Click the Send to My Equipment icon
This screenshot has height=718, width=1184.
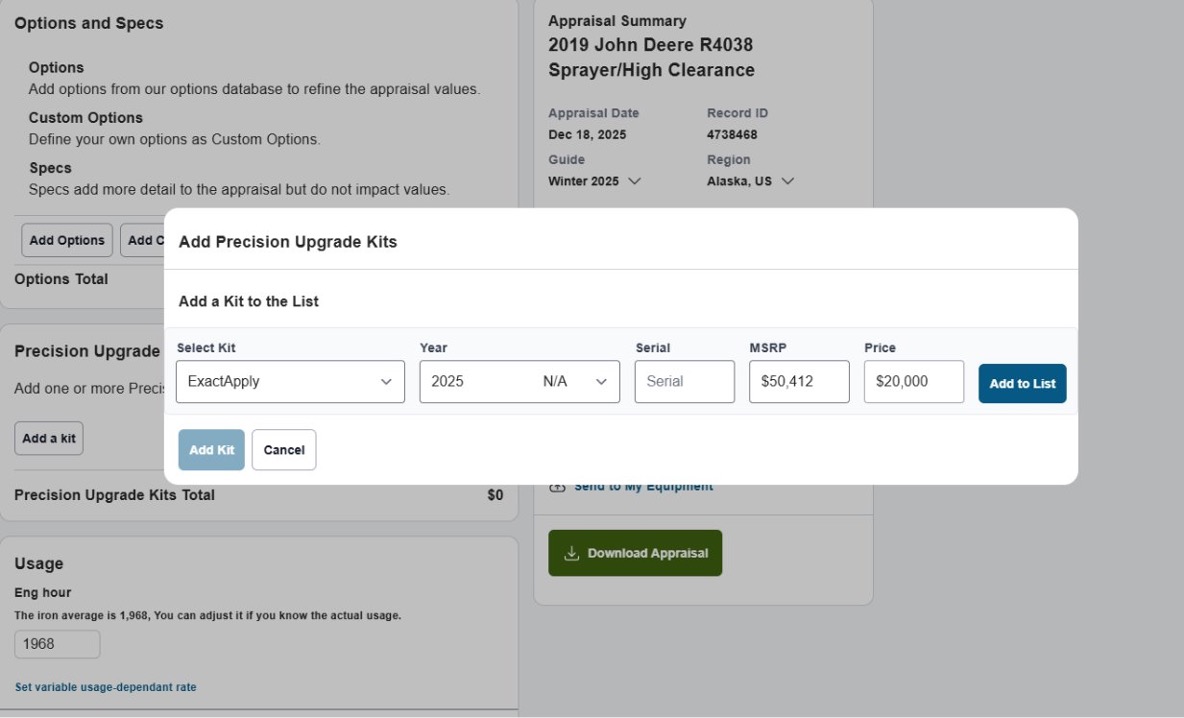point(556,485)
